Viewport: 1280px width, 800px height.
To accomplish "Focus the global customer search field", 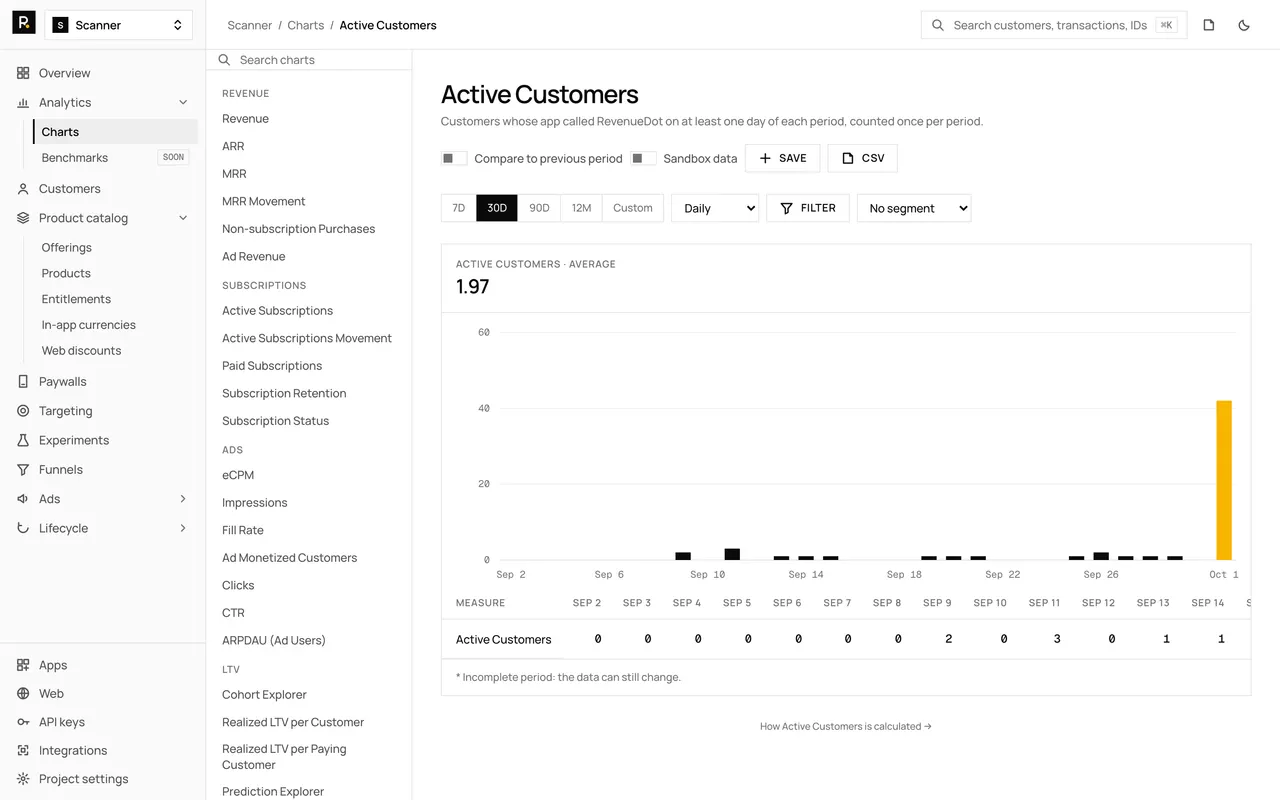I will tap(1054, 25).
